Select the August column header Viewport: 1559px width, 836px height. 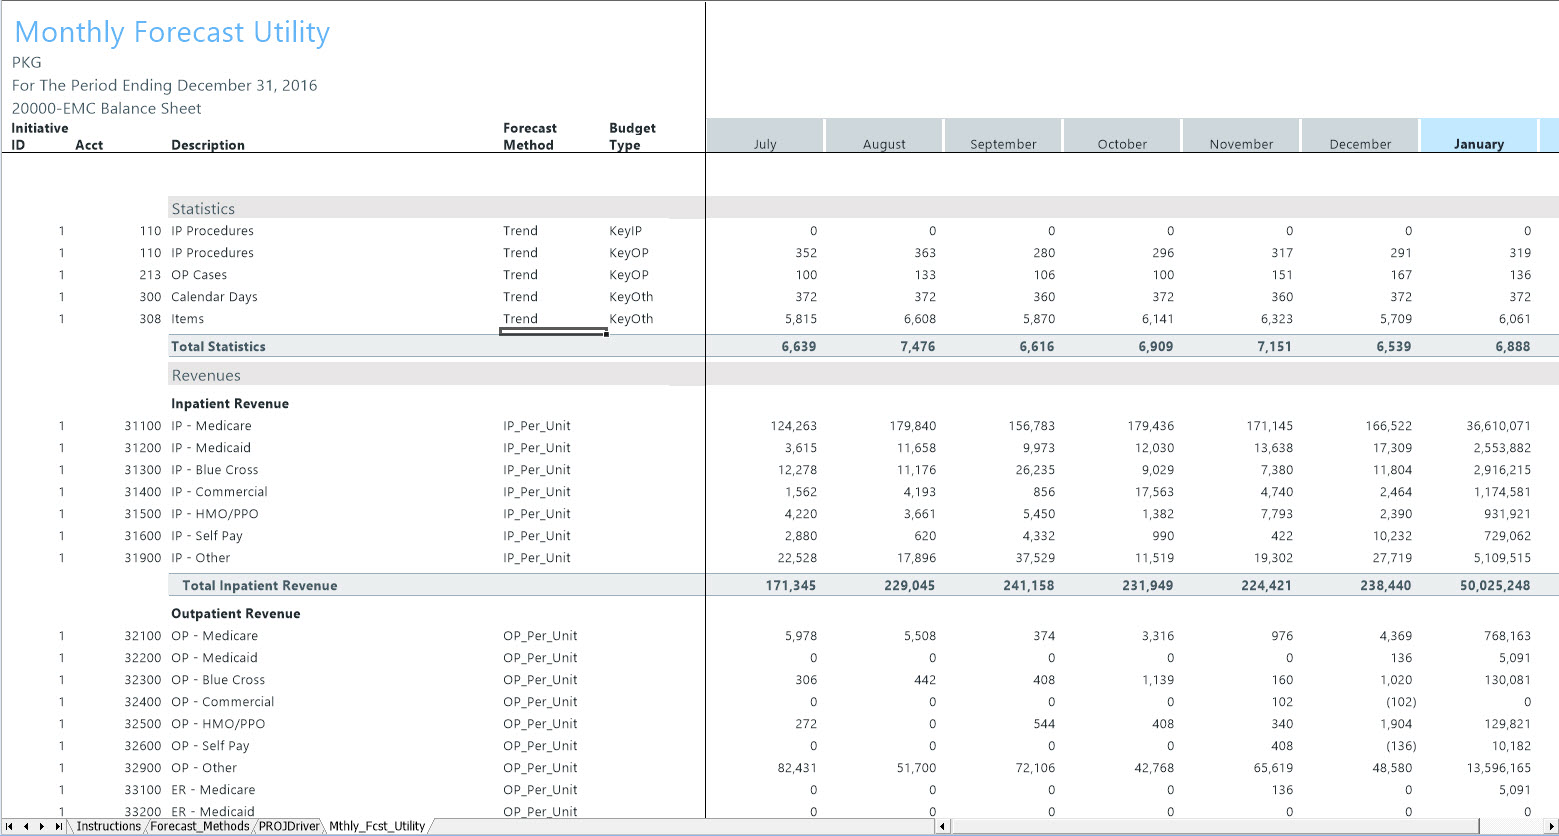[884, 136]
